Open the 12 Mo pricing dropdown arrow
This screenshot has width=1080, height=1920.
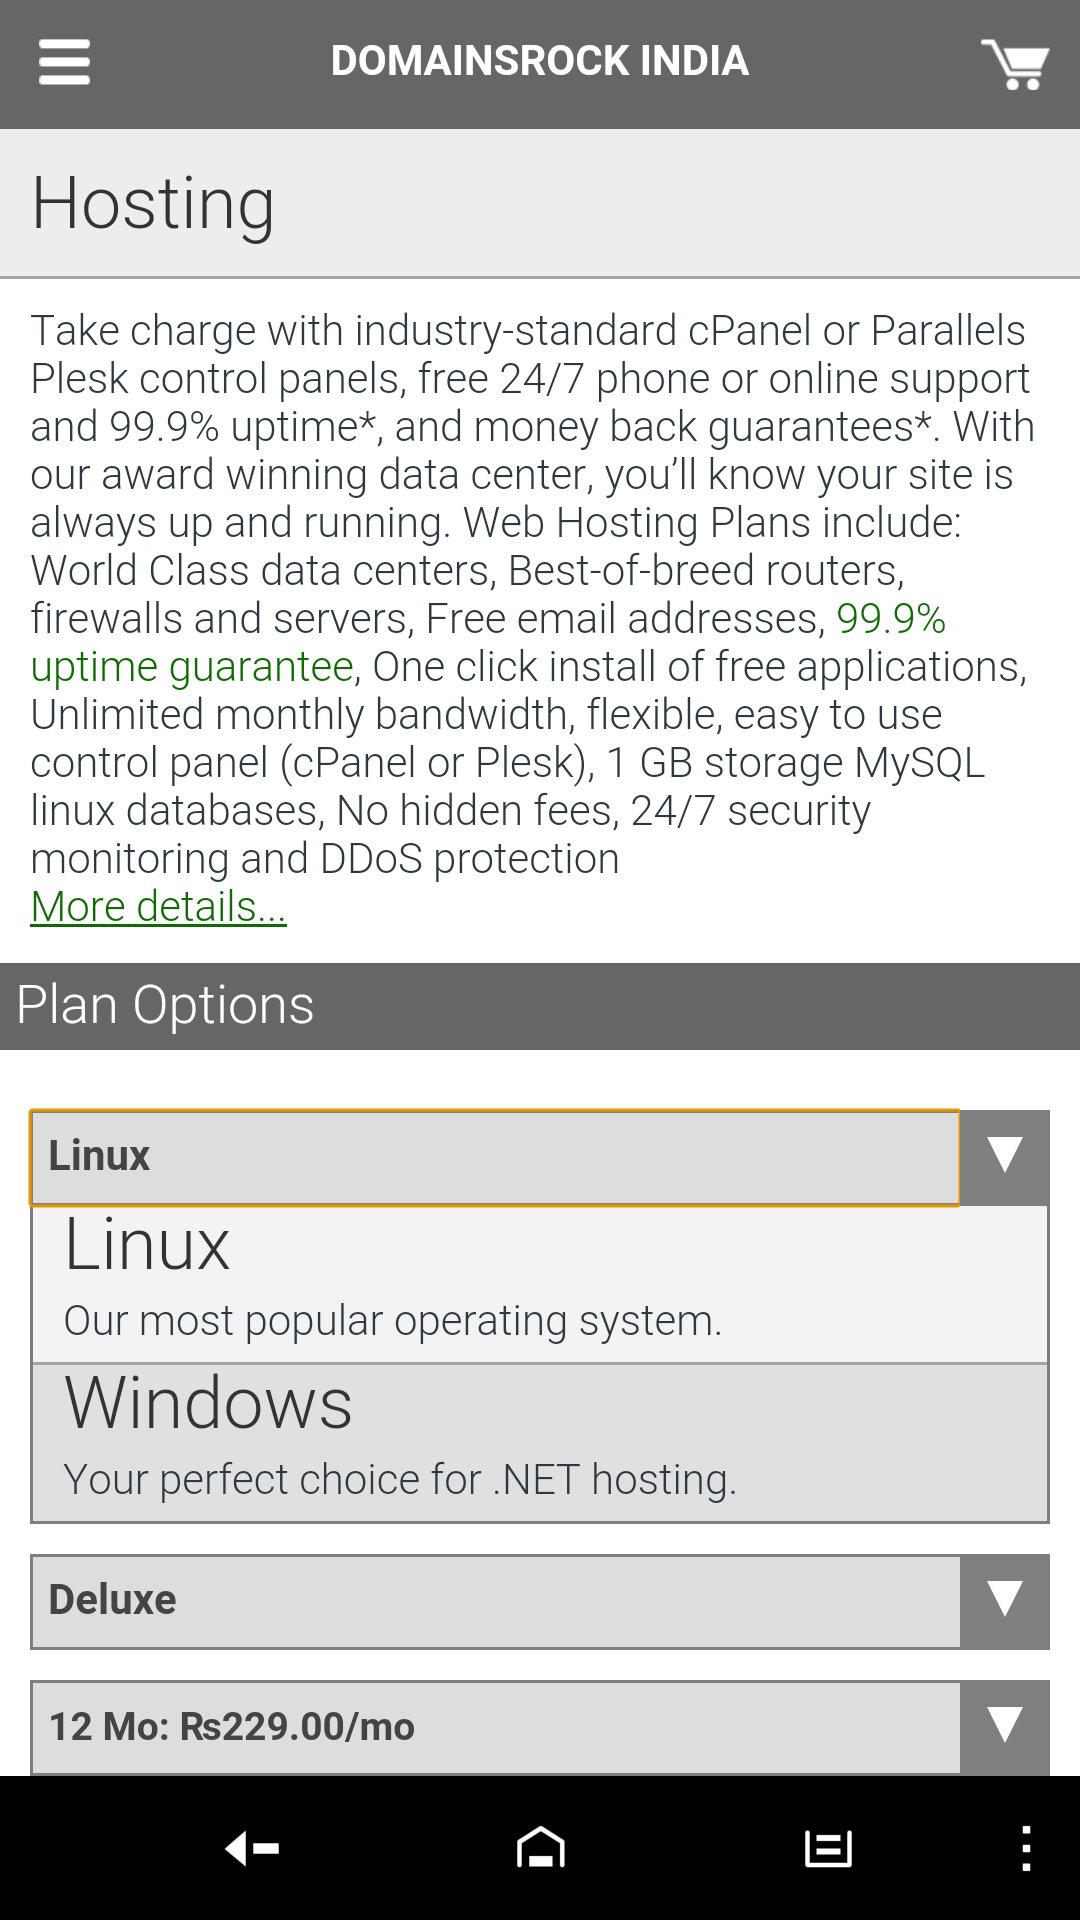(1004, 1726)
